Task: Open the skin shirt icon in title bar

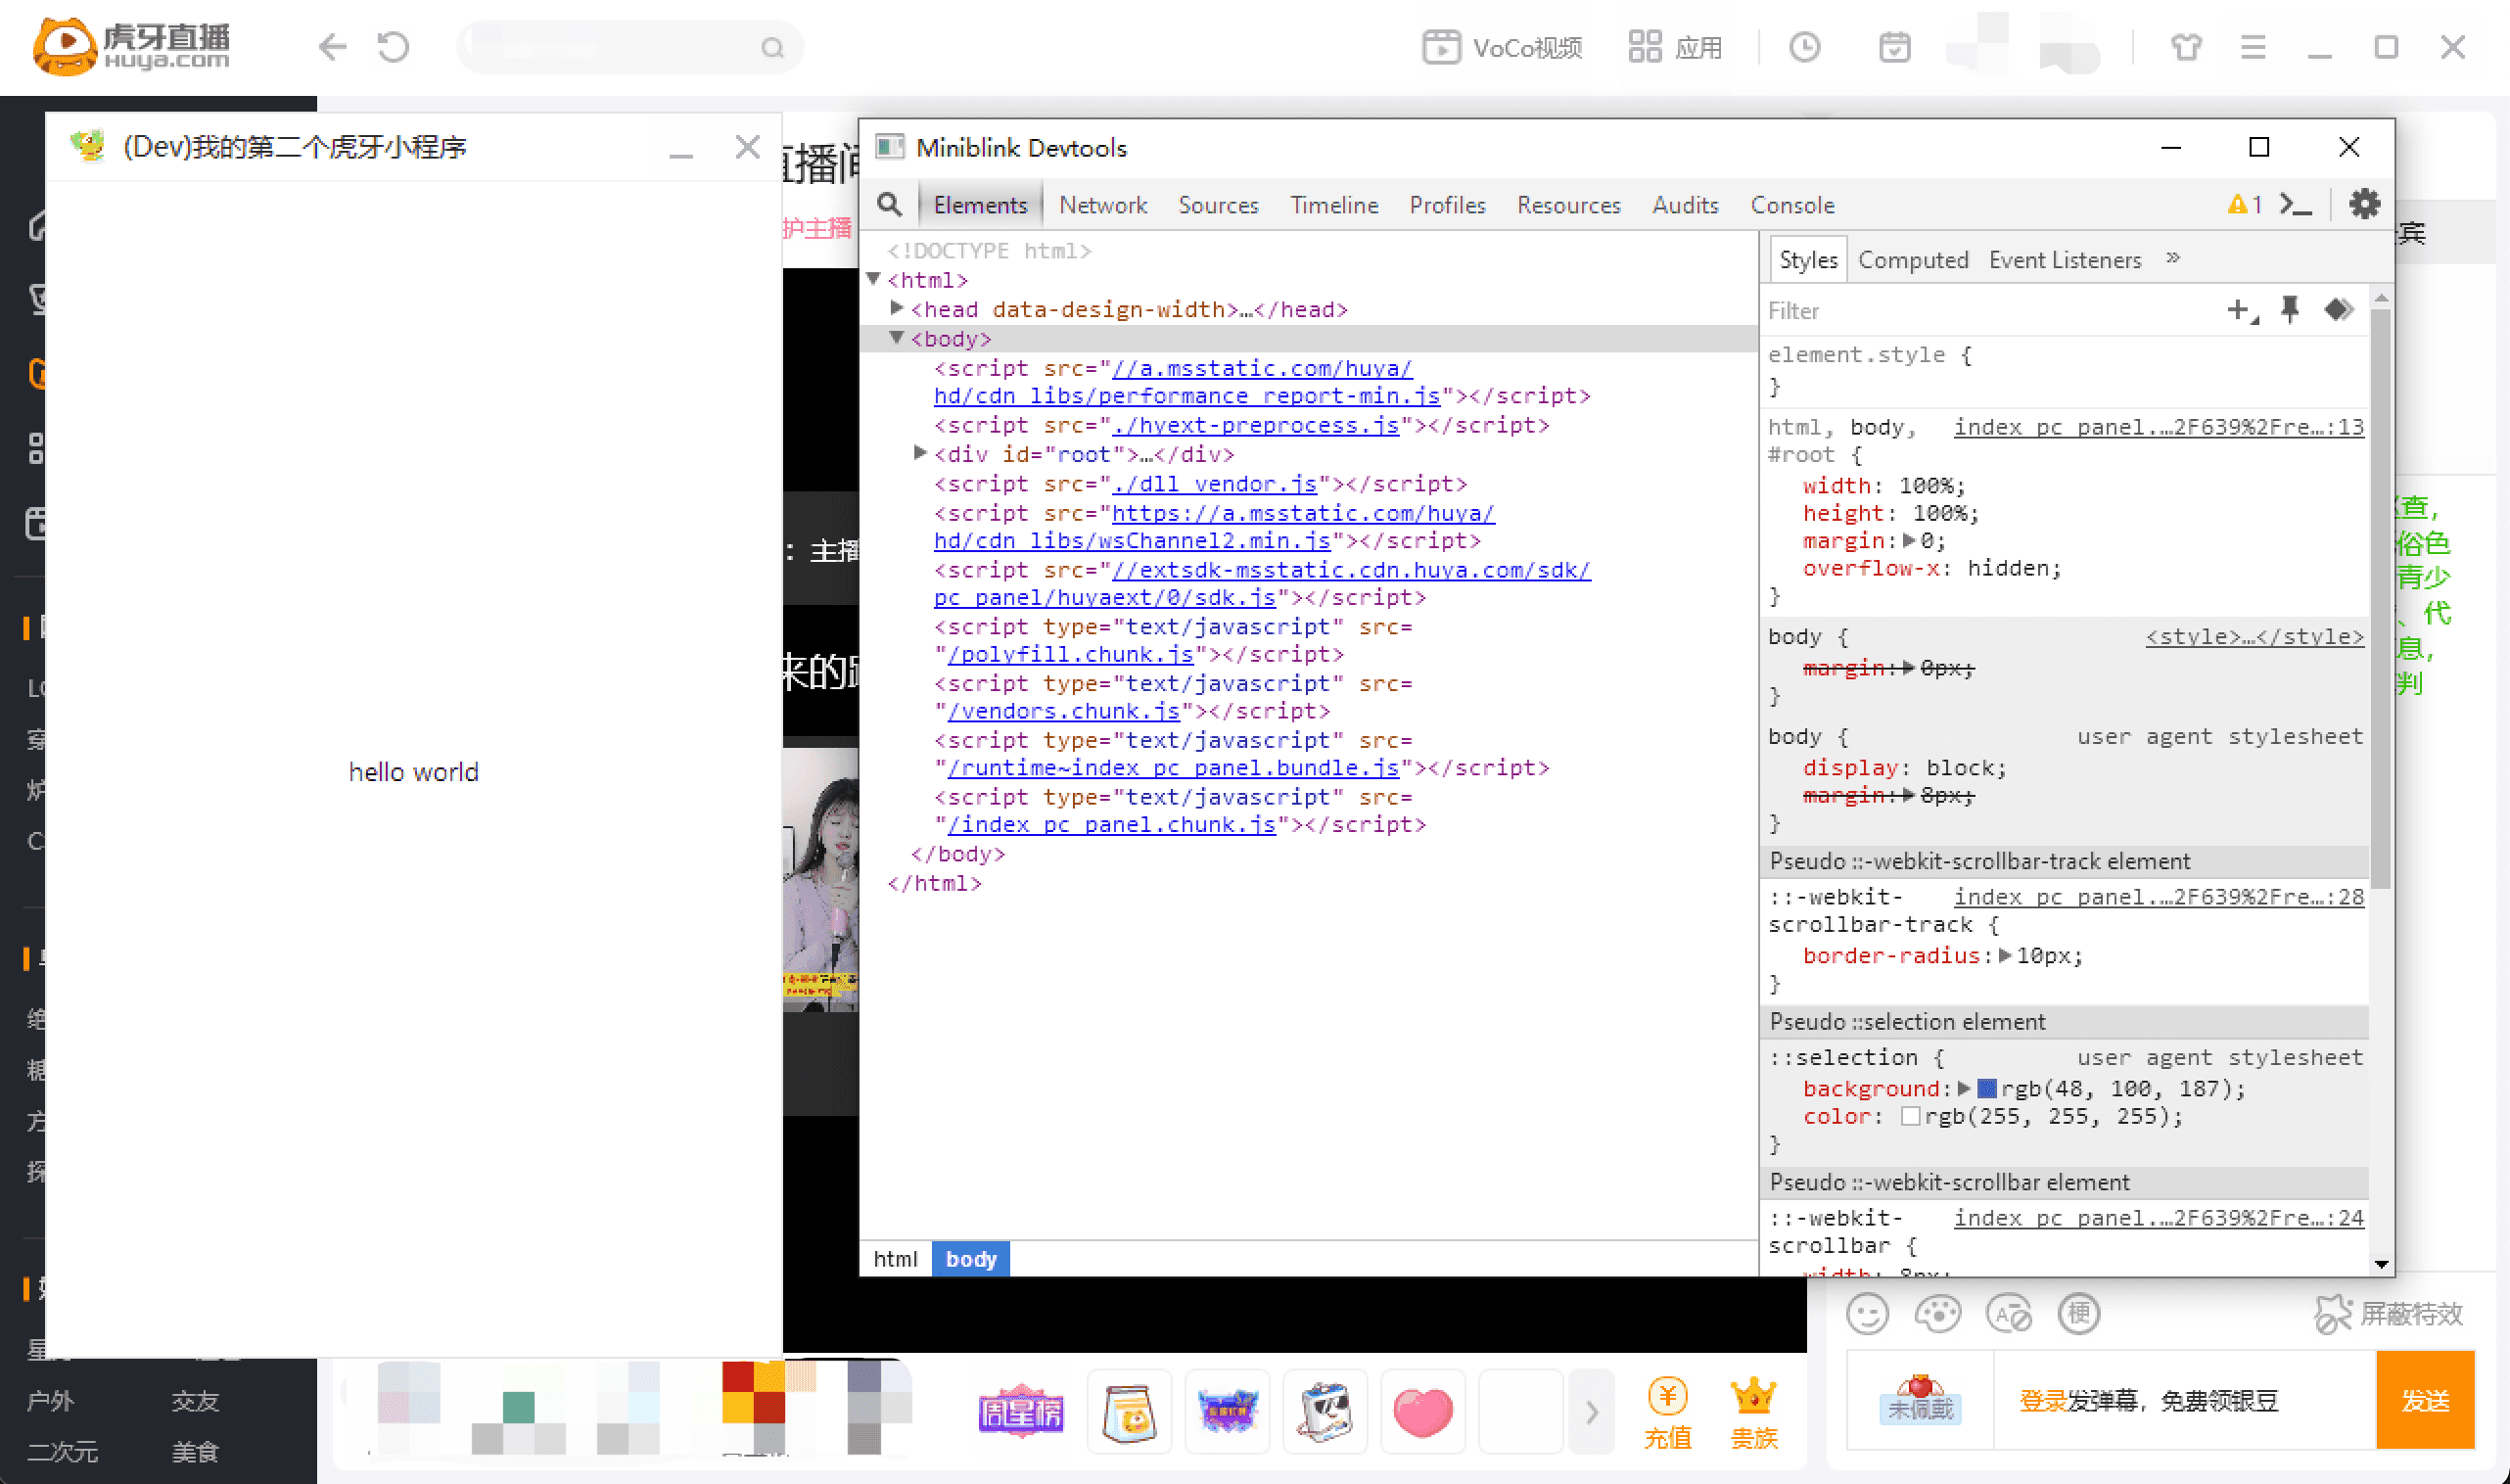Action: click(2186, 47)
